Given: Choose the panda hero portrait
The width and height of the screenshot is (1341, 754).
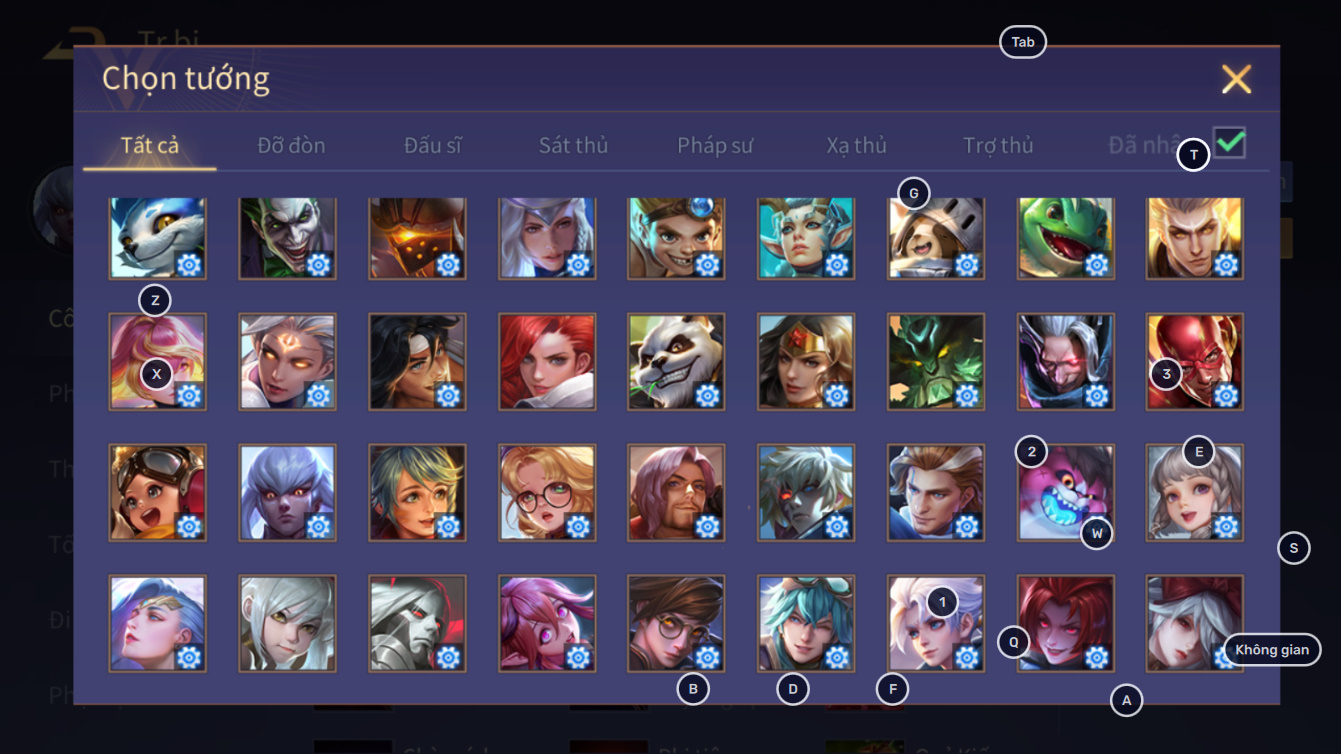Looking at the screenshot, I should click(676, 361).
